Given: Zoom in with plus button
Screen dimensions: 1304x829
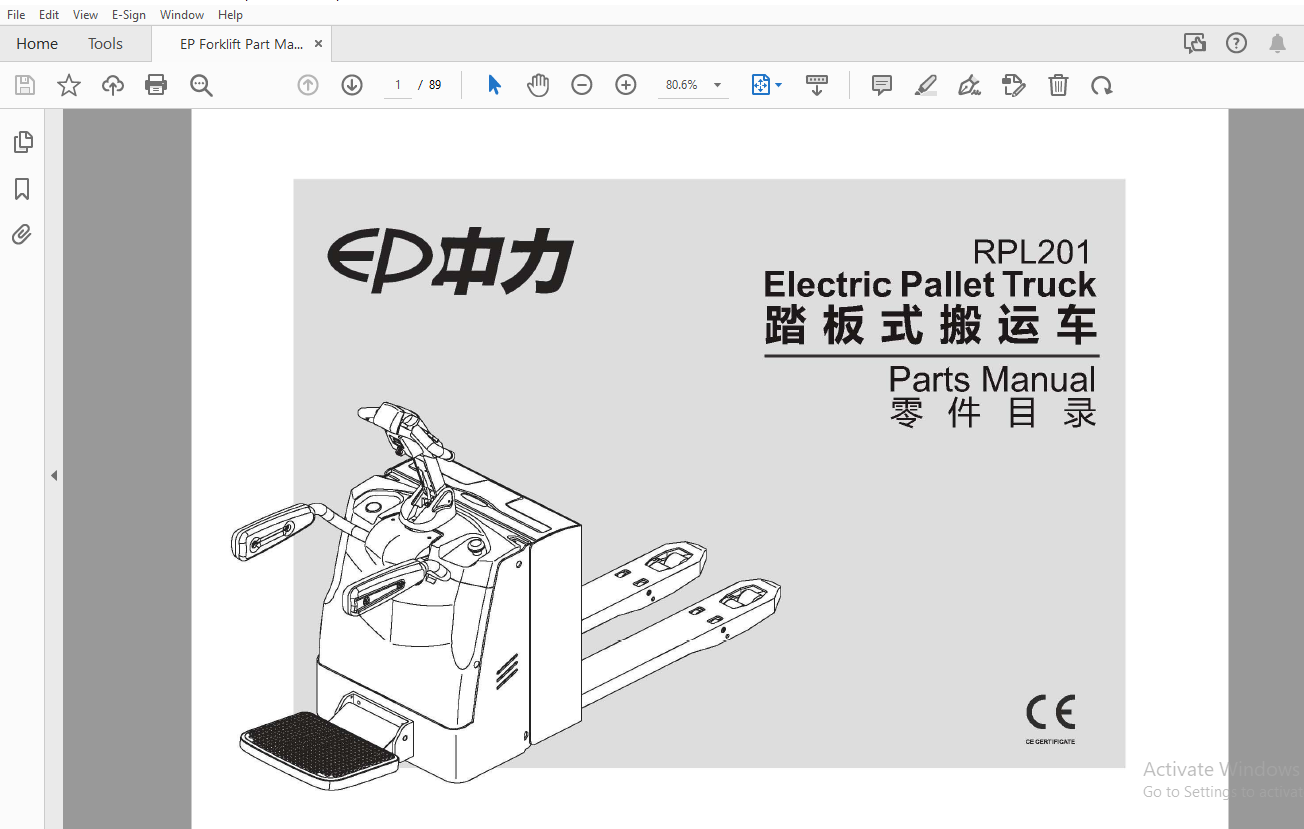Looking at the screenshot, I should [x=626, y=85].
